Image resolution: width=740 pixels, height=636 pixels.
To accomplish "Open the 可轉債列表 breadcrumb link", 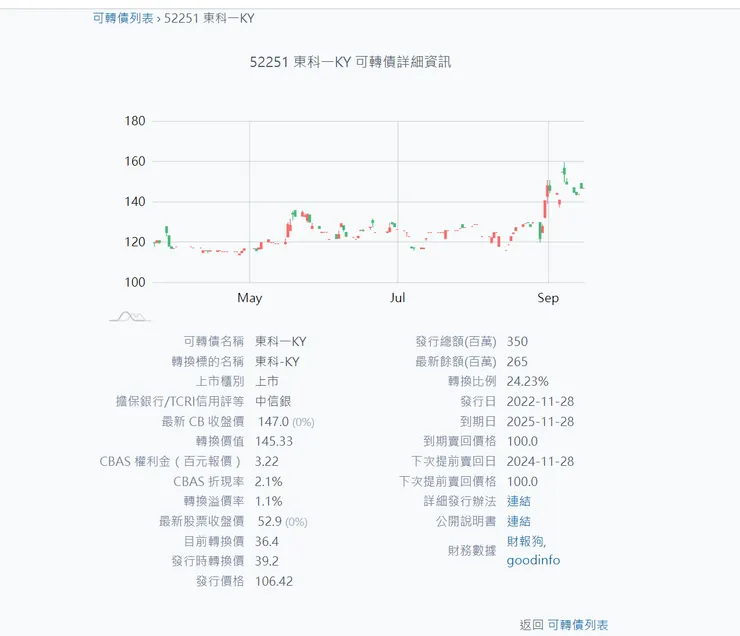I will coord(123,18).
